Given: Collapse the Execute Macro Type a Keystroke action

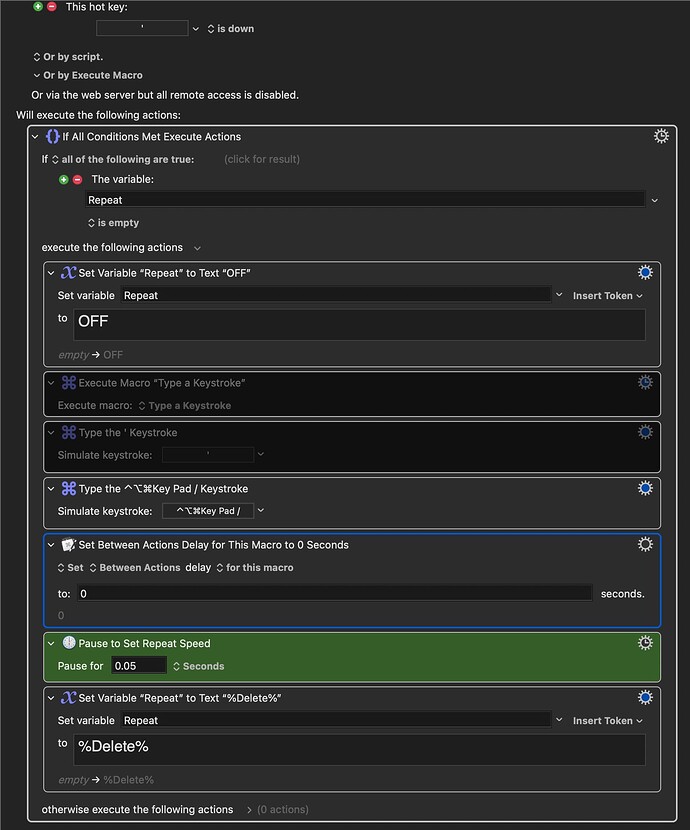Looking at the screenshot, I should tap(49, 382).
